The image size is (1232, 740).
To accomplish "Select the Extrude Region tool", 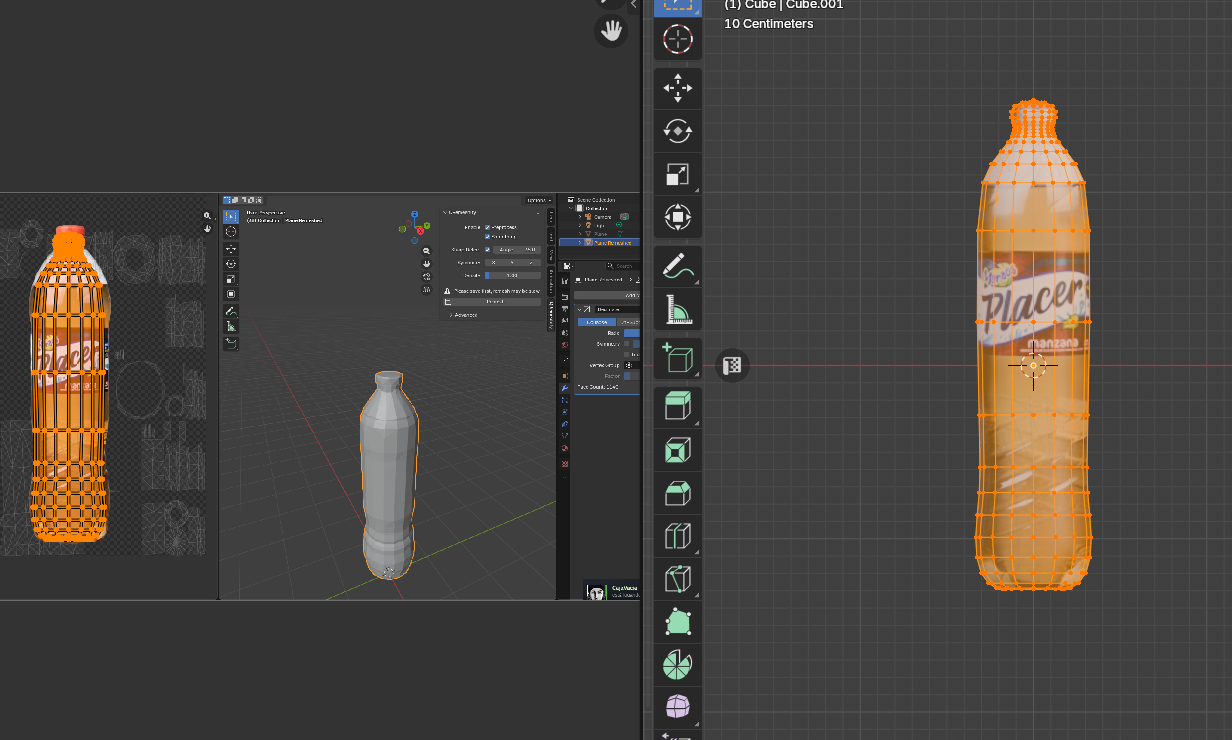I will (677, 406).
